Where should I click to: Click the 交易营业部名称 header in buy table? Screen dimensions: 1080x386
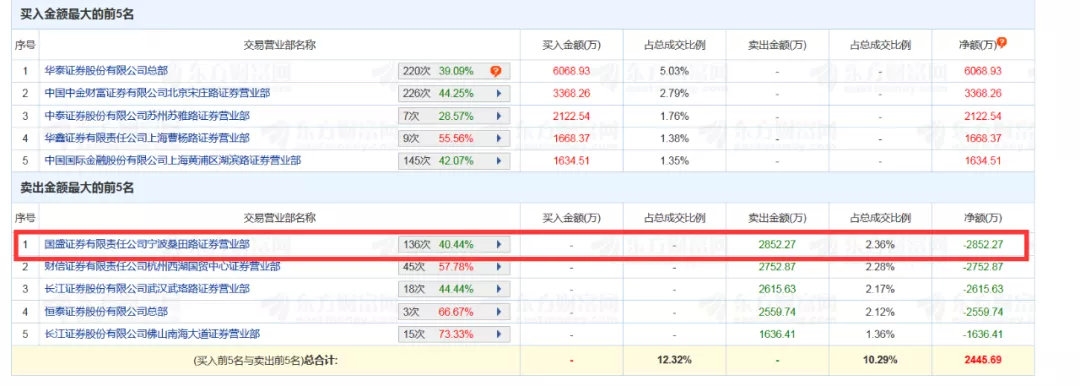[x=280, y=45]
